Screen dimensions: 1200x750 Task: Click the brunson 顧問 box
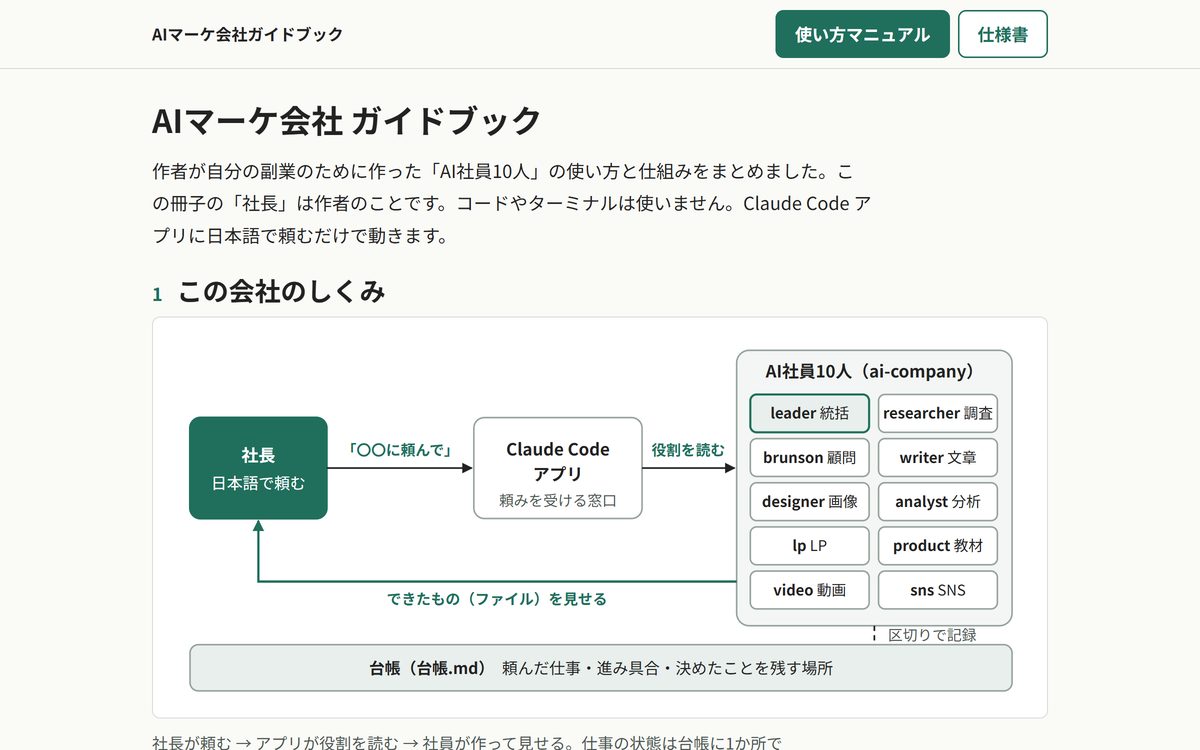click(x=809, y=457)
